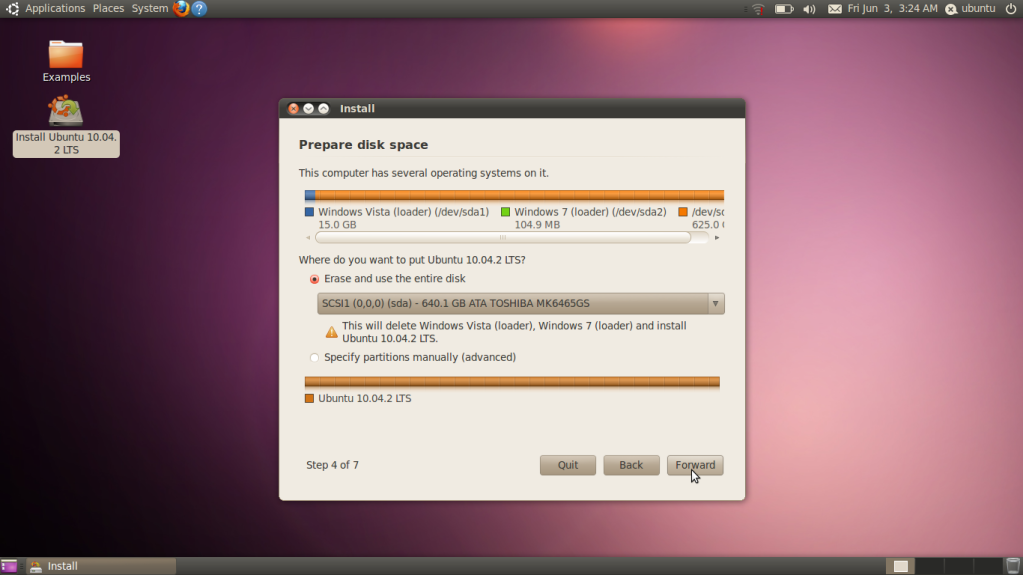
Task: Click Forward to continue installation
Action: [695, 465]
